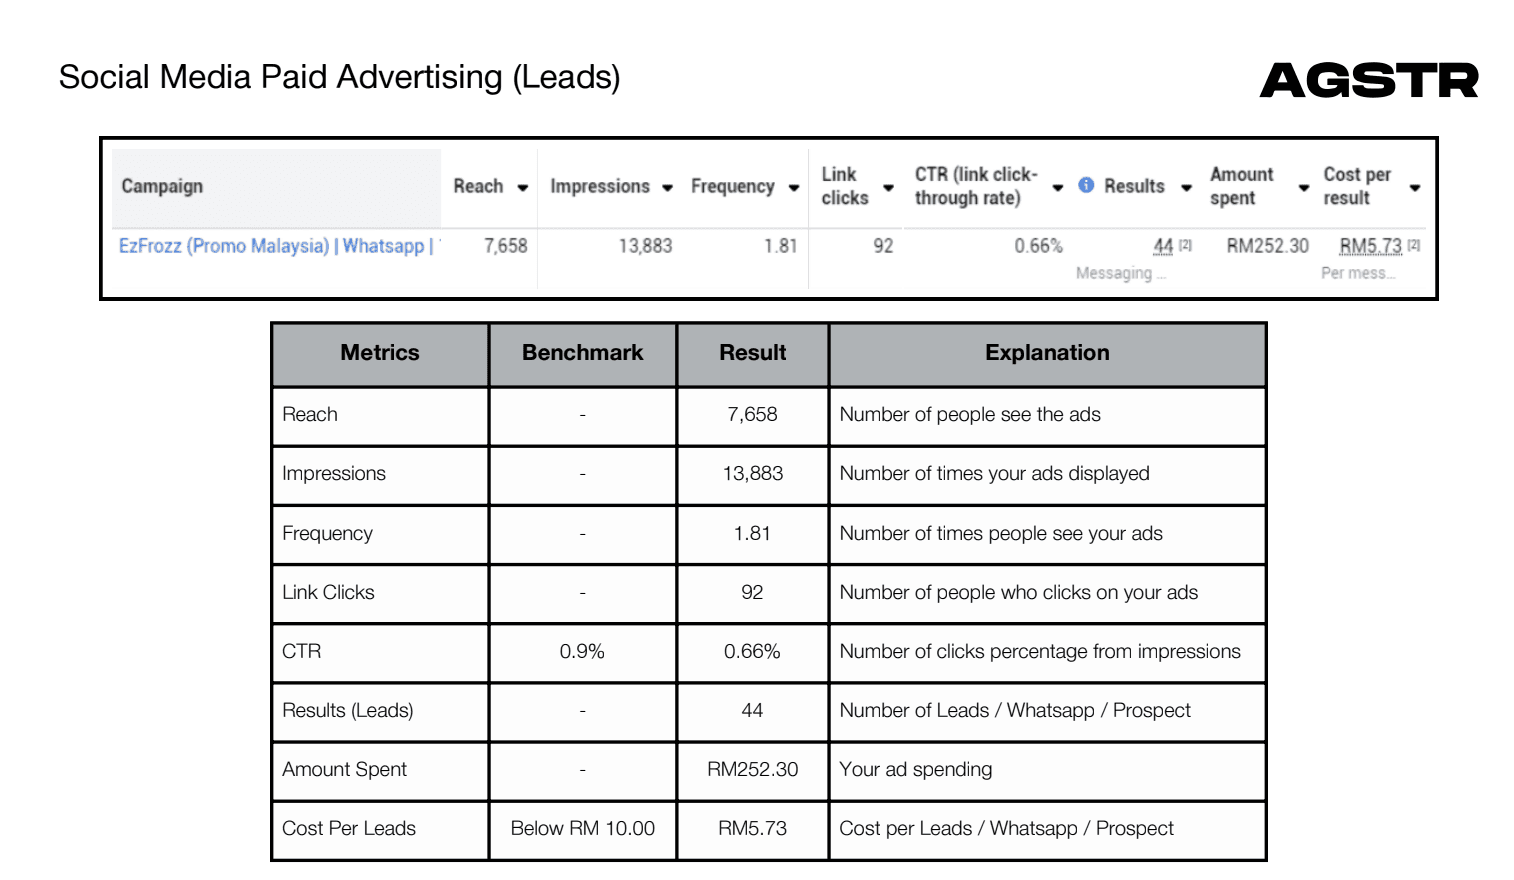
Task: Click the 7,658 cell in the Result column
Action: 753,415
